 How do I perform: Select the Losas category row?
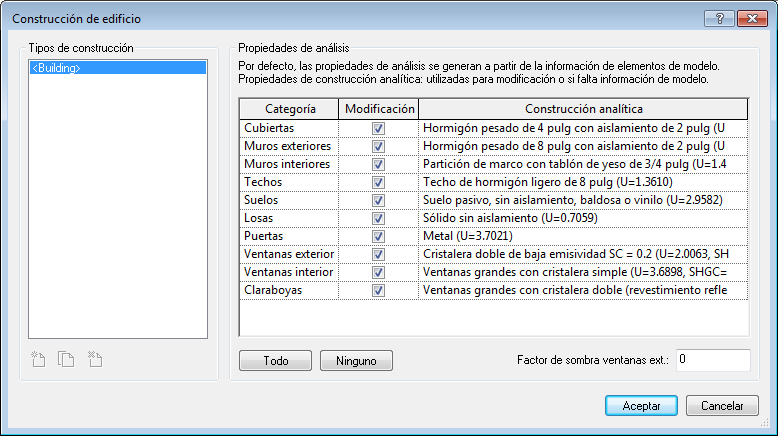pyautogui.click(x=290, y=218)
